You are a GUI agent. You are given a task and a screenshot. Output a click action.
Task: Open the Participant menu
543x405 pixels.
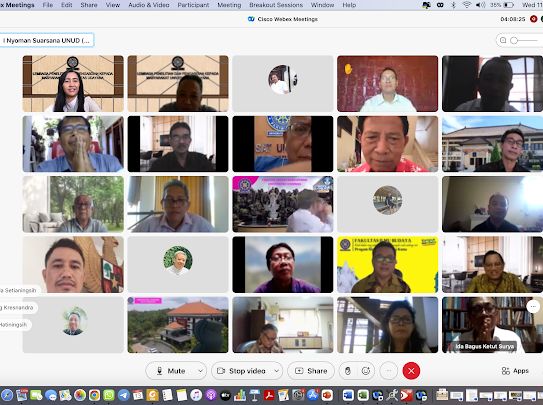pos(193,5)
